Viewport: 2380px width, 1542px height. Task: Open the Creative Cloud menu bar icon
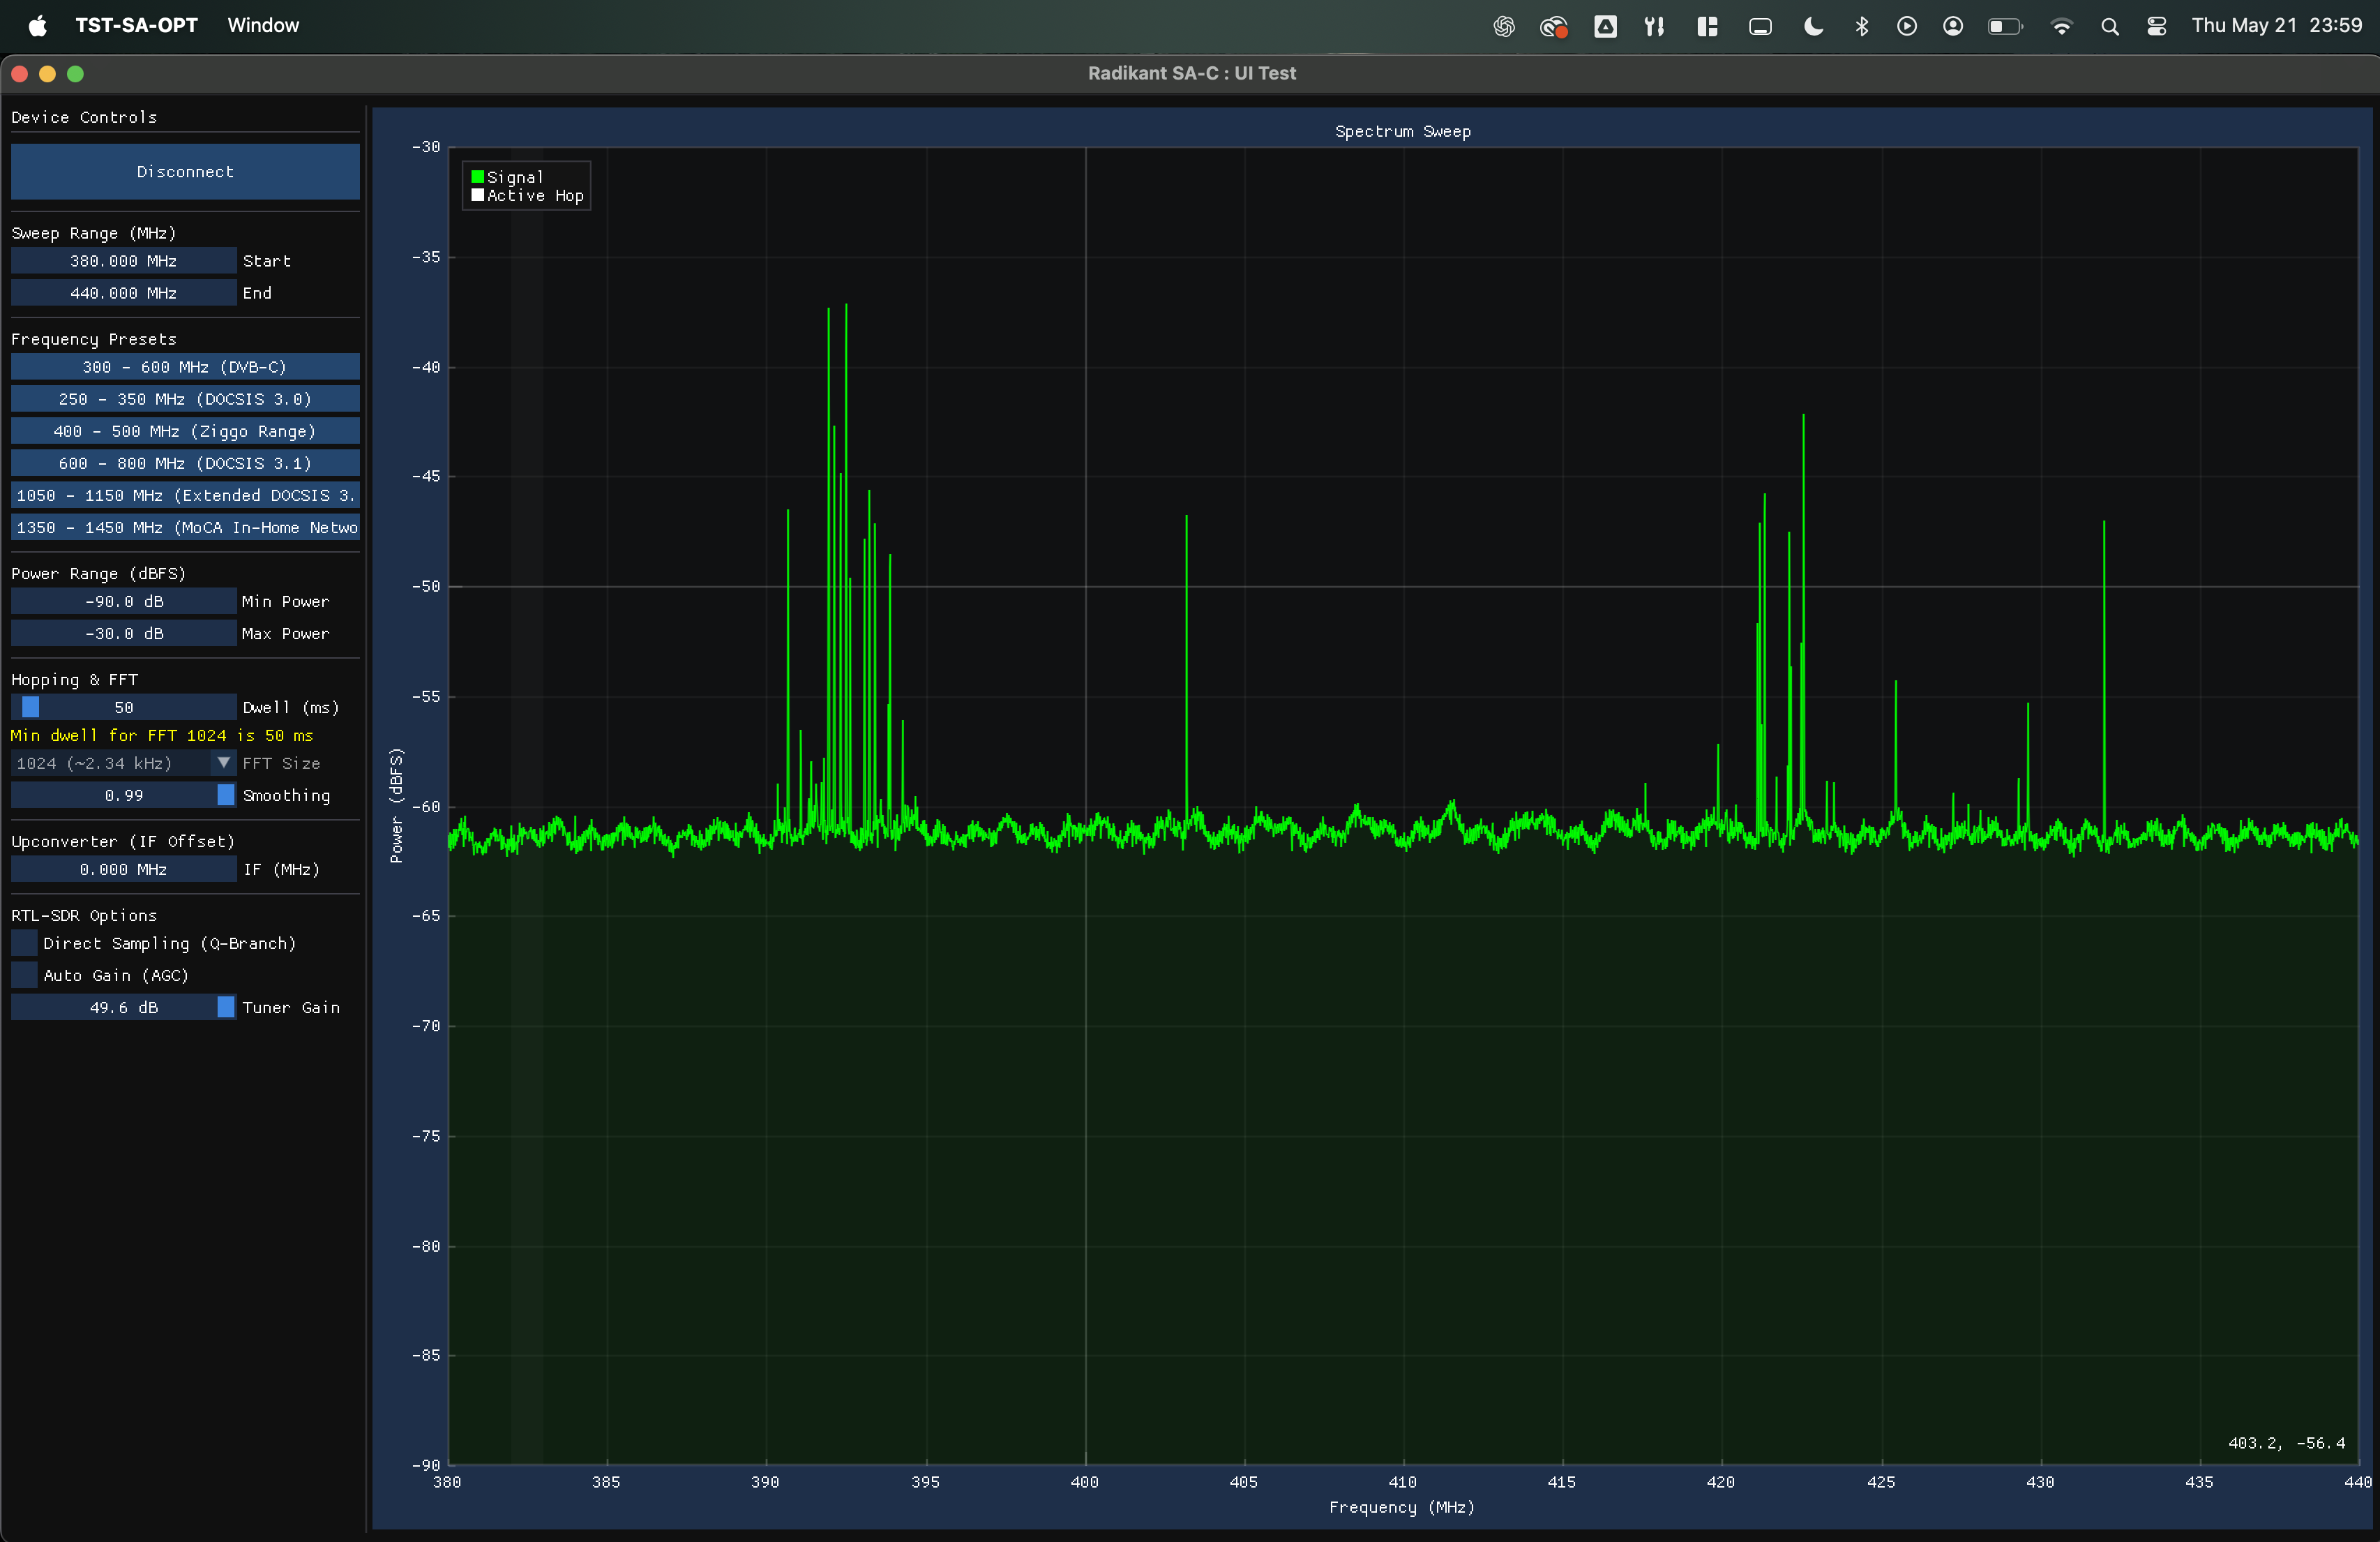(1553, 26)
